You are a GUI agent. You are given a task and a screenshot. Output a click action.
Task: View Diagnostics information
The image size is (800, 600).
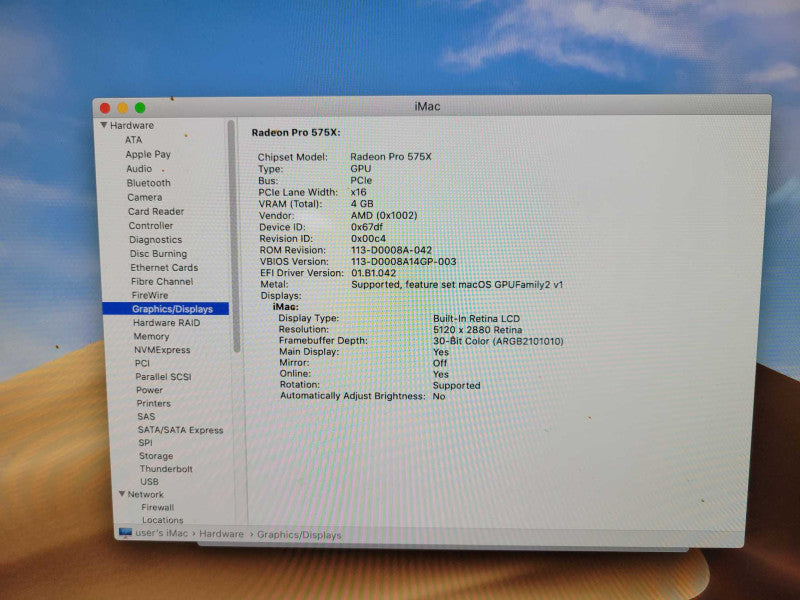[x=155, y=239]
